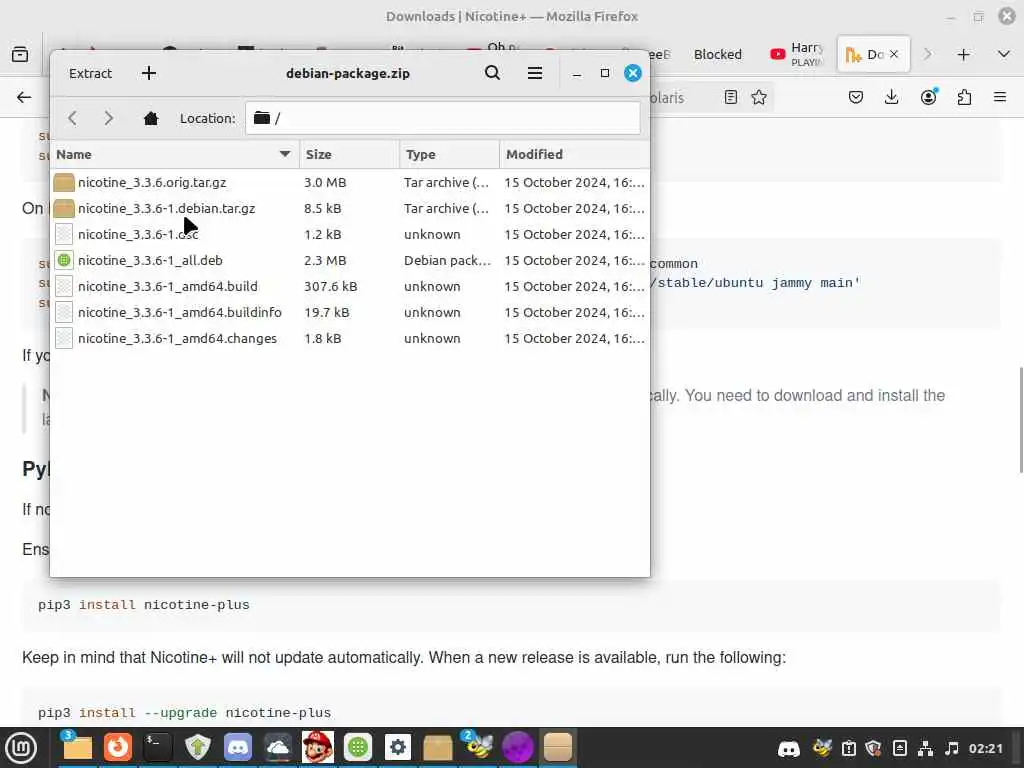Viewport: 1024px width, 768px height.
Task: Click the 3.0 MB size cell
Action: [x=325, y=182]
